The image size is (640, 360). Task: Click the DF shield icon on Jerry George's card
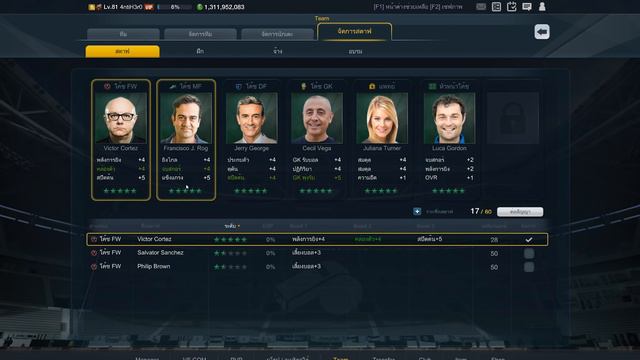click(239, 87)
